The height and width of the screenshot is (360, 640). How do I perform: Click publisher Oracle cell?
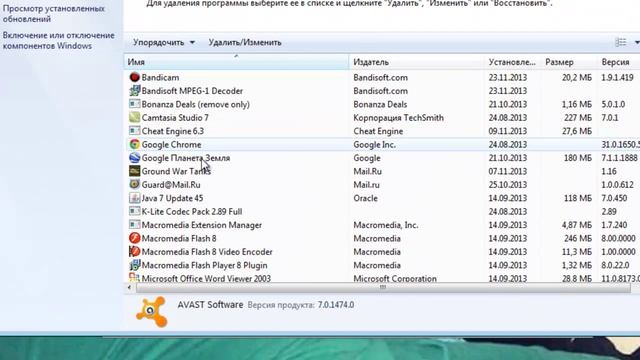(x=365, y=198)
